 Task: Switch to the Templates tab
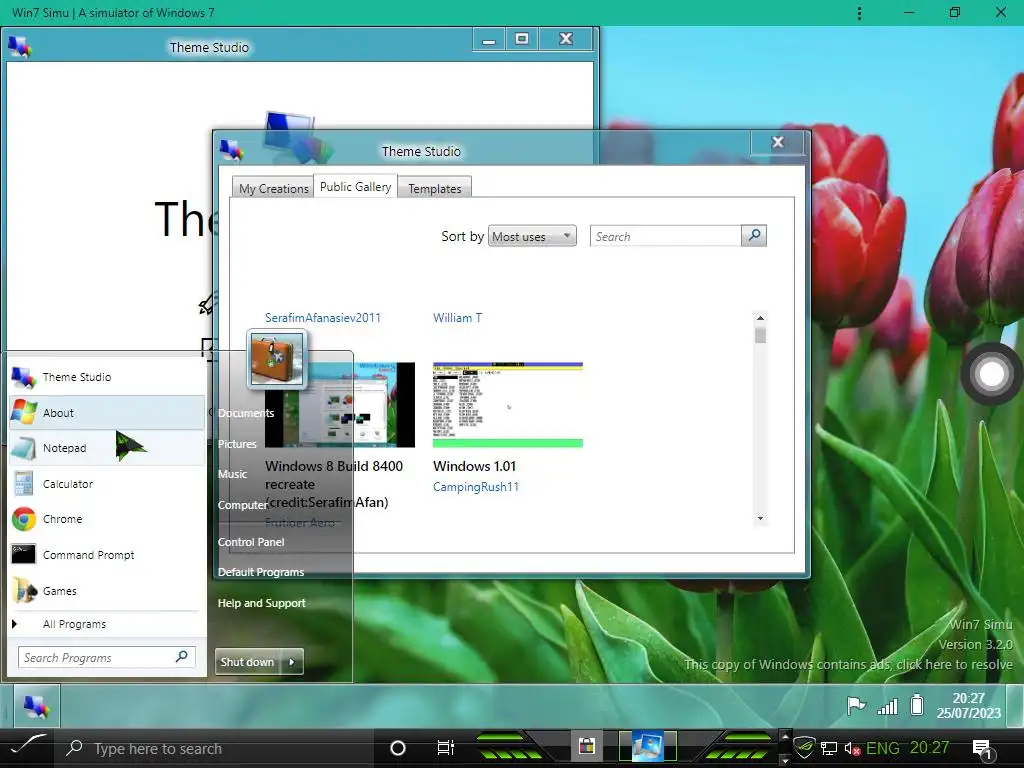(x=435, y=189)
